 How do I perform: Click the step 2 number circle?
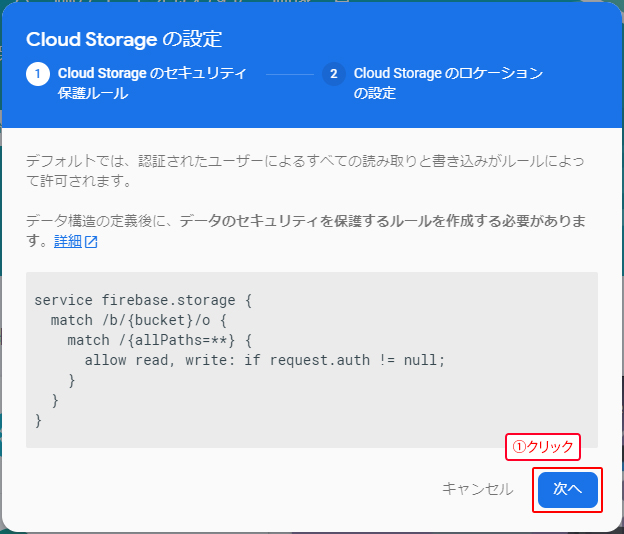point(334,74)
